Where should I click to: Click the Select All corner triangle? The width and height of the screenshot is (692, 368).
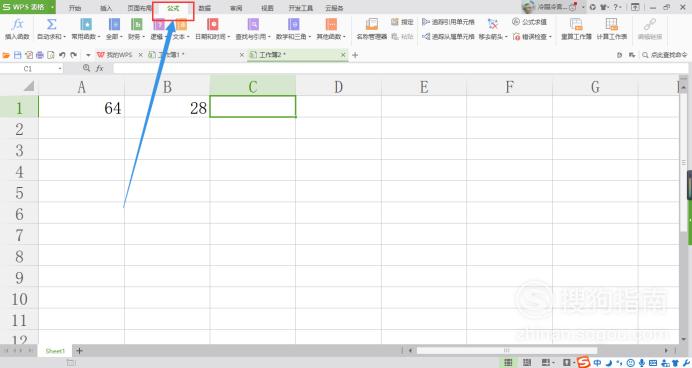tap(29, 86)
